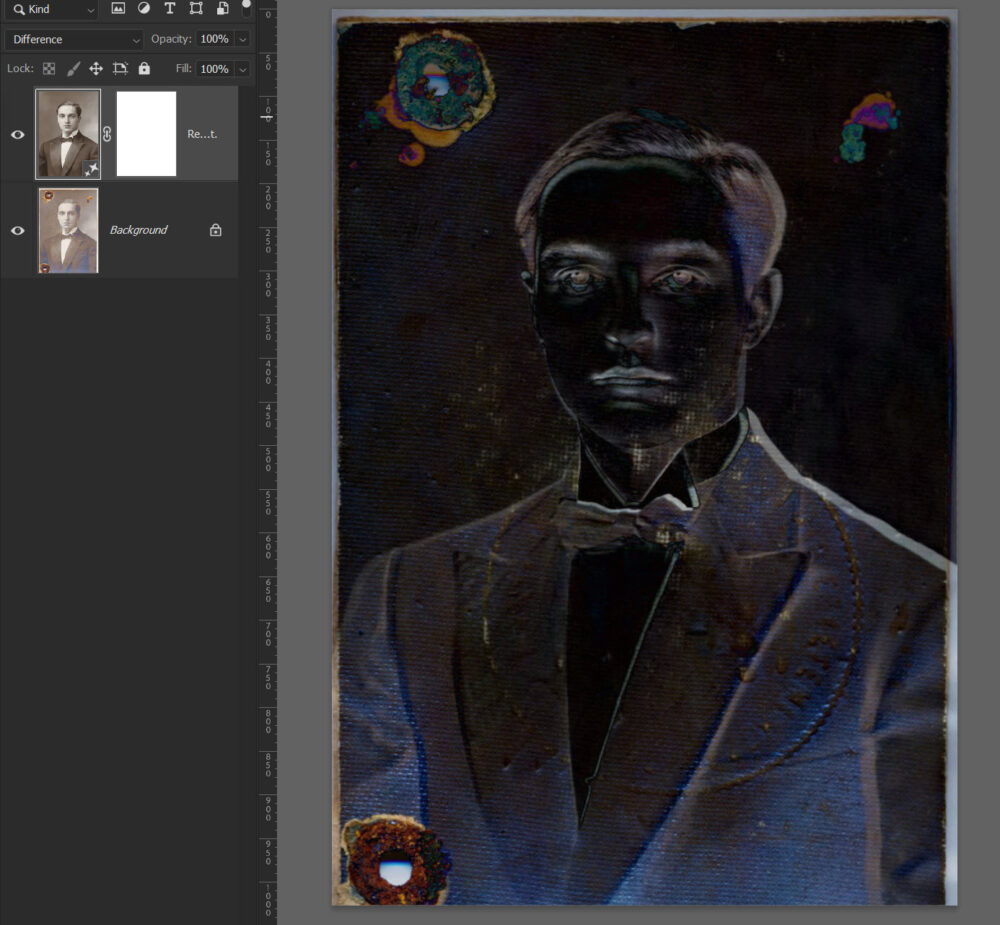The height and width of the screenshot is (925, 1000).
Task: Click the Lock all padlock icon
Action: click(144, 69)
